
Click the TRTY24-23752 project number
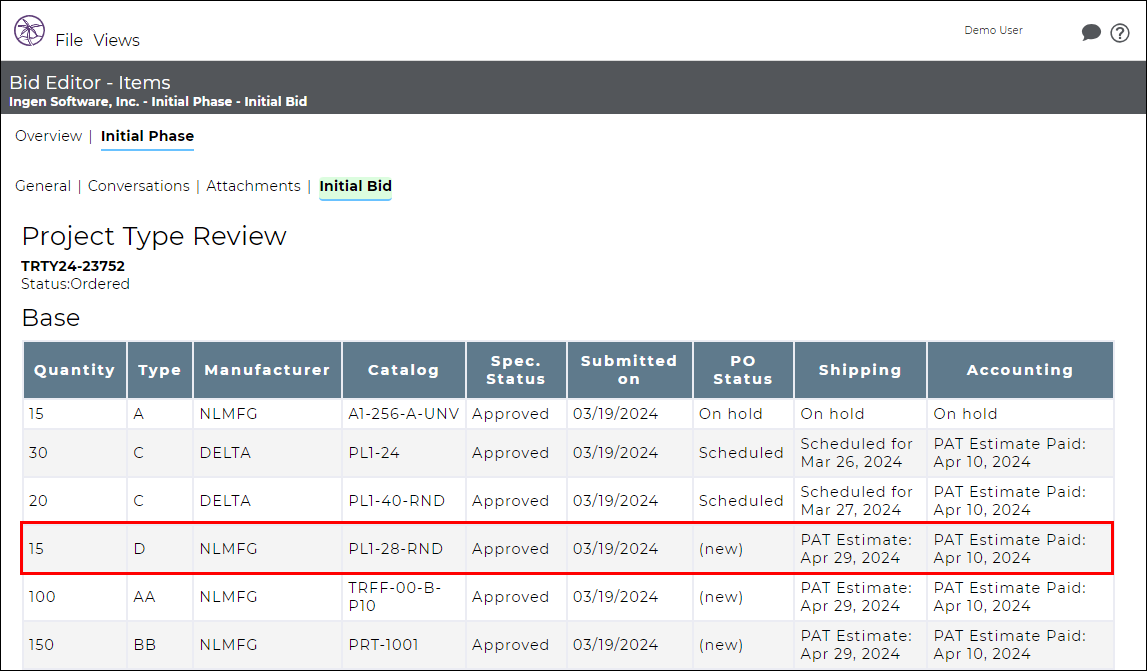pos(74,266)
